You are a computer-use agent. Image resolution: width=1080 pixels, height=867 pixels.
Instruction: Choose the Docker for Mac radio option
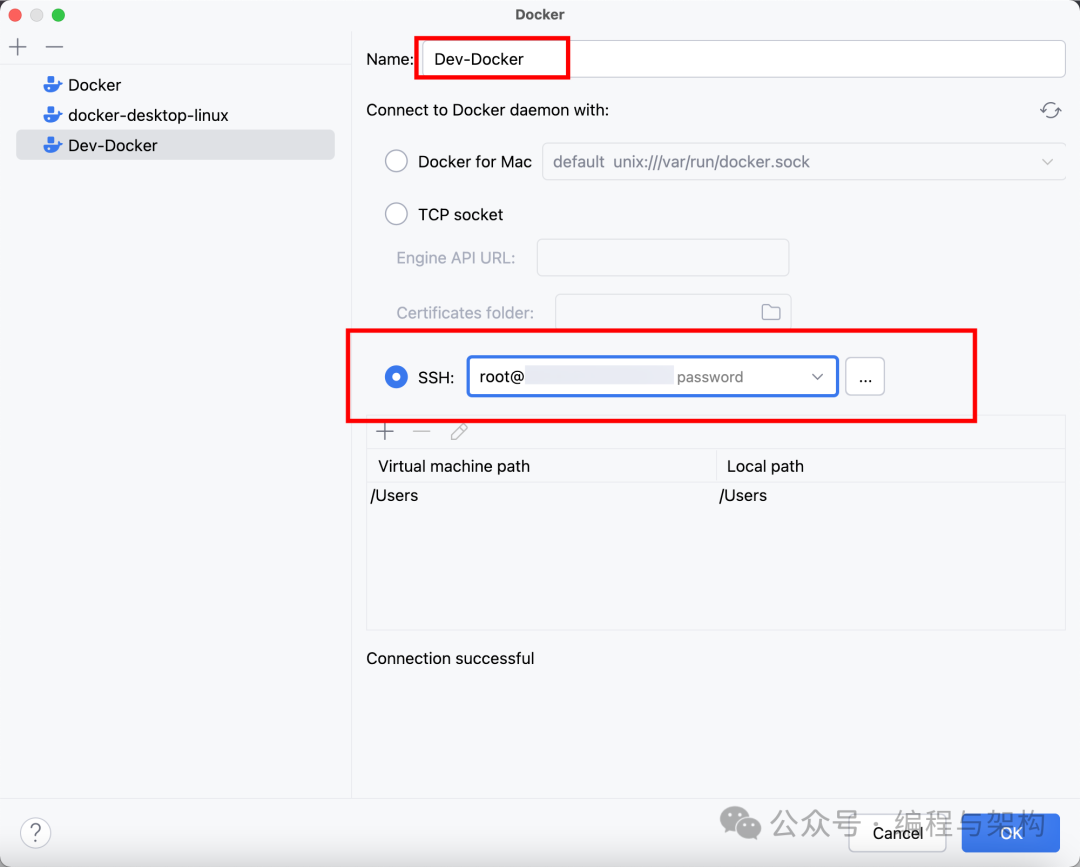click(x=396, y=162)
